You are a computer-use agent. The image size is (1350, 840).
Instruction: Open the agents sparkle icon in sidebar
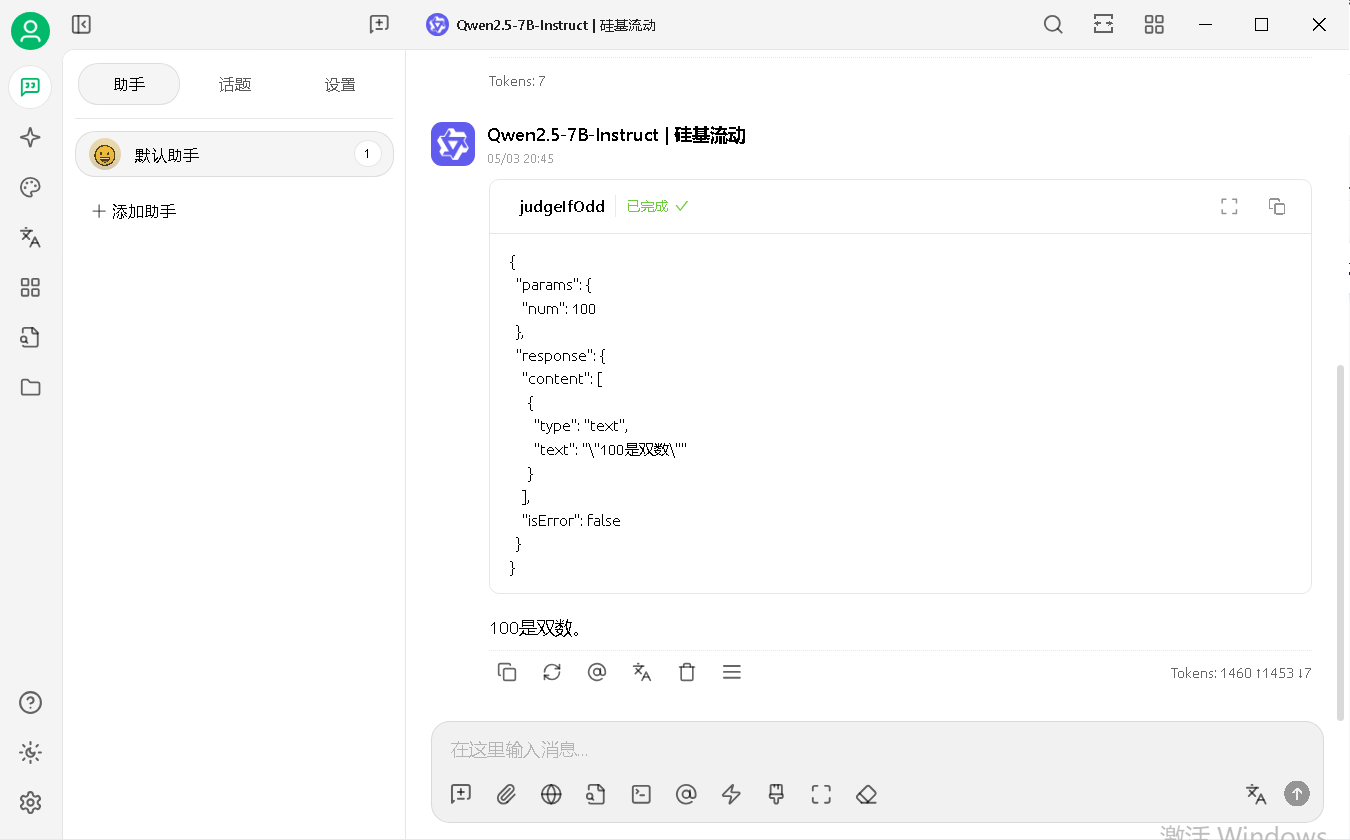(x=31, y=138)
